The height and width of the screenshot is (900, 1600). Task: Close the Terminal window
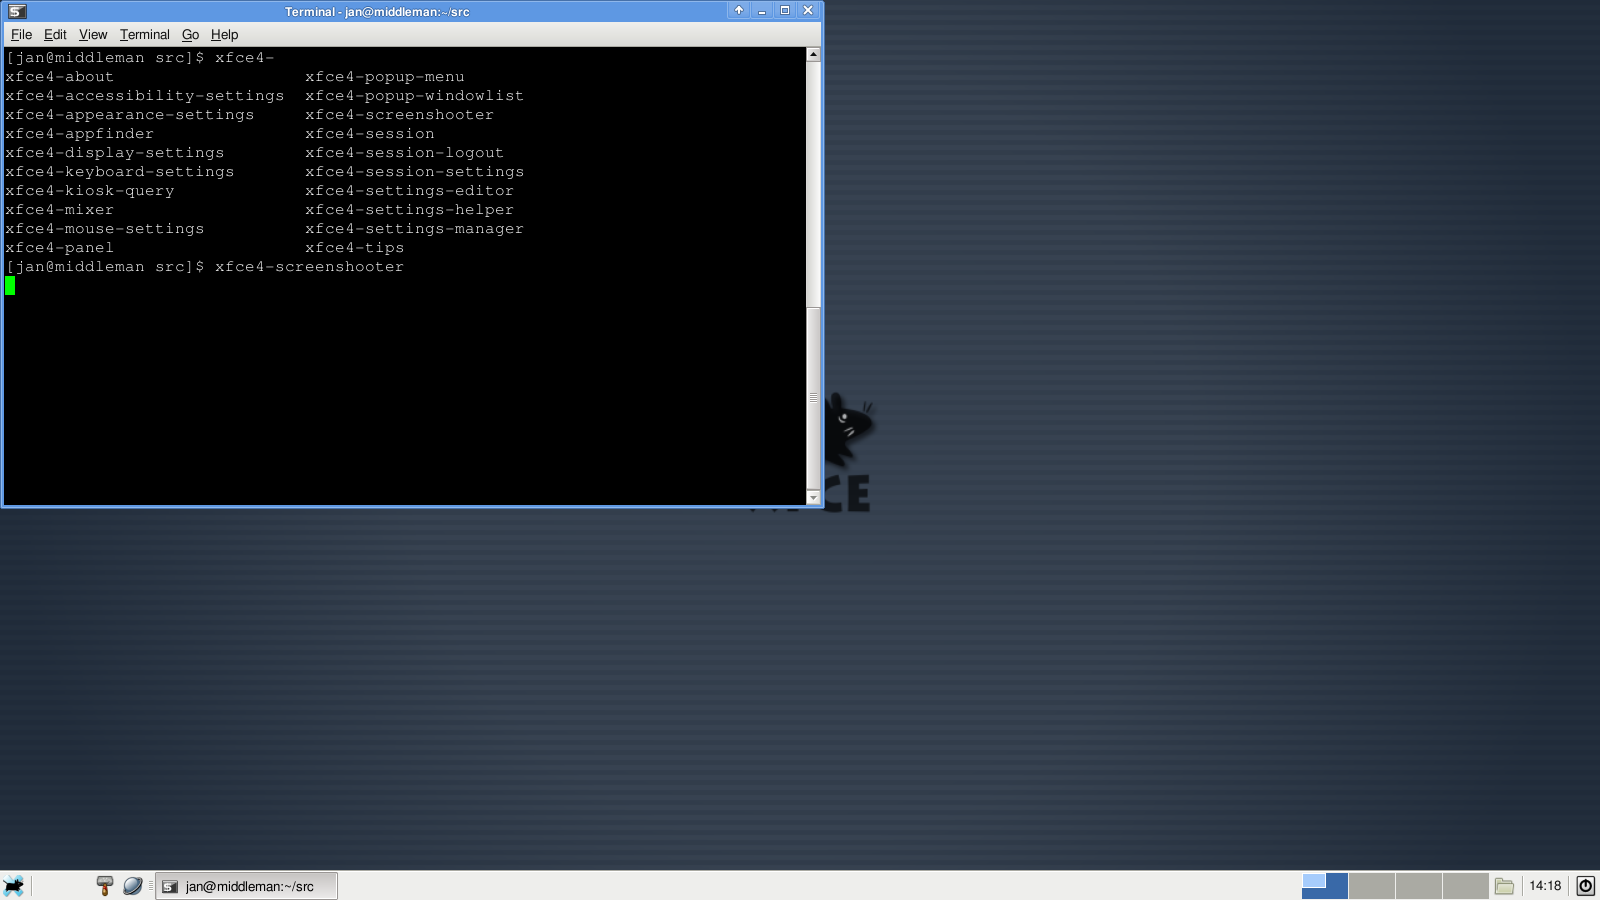click(808, 11)
